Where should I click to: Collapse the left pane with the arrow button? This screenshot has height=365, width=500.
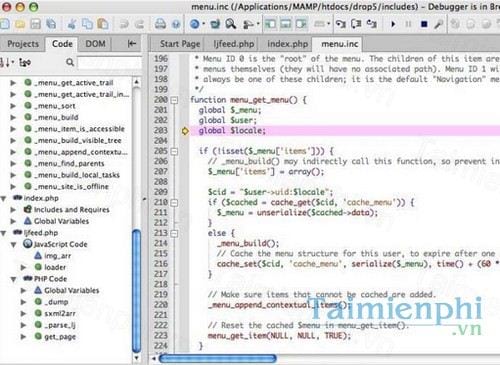coord(132,44)
